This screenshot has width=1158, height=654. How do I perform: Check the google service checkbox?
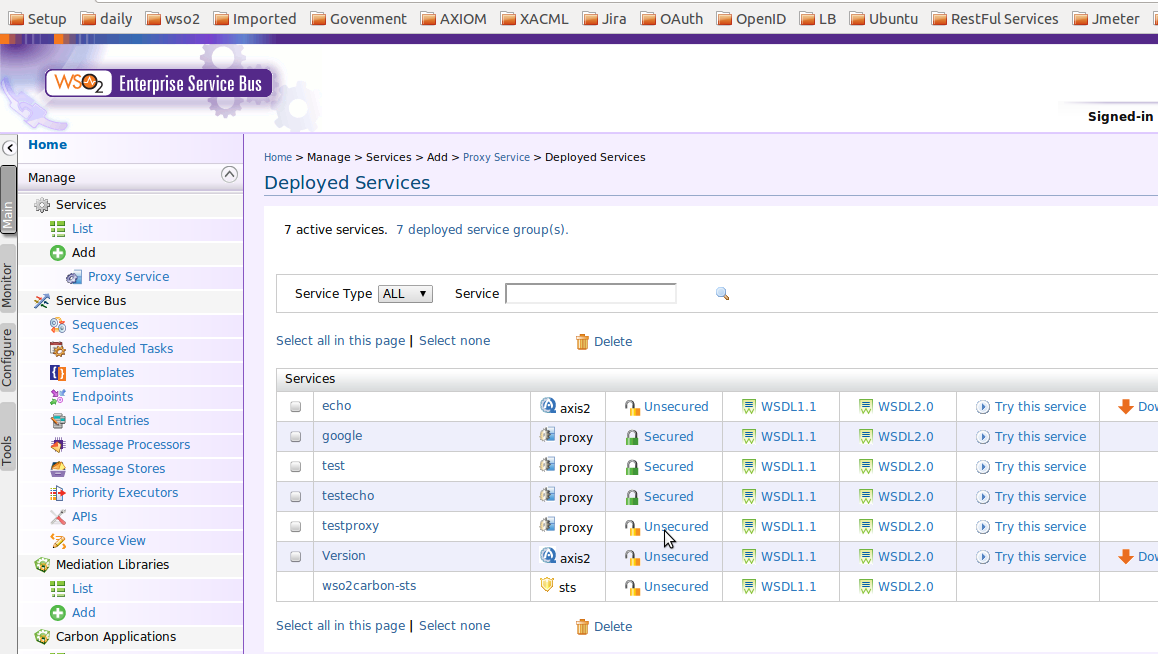click(x=295, y=437)
